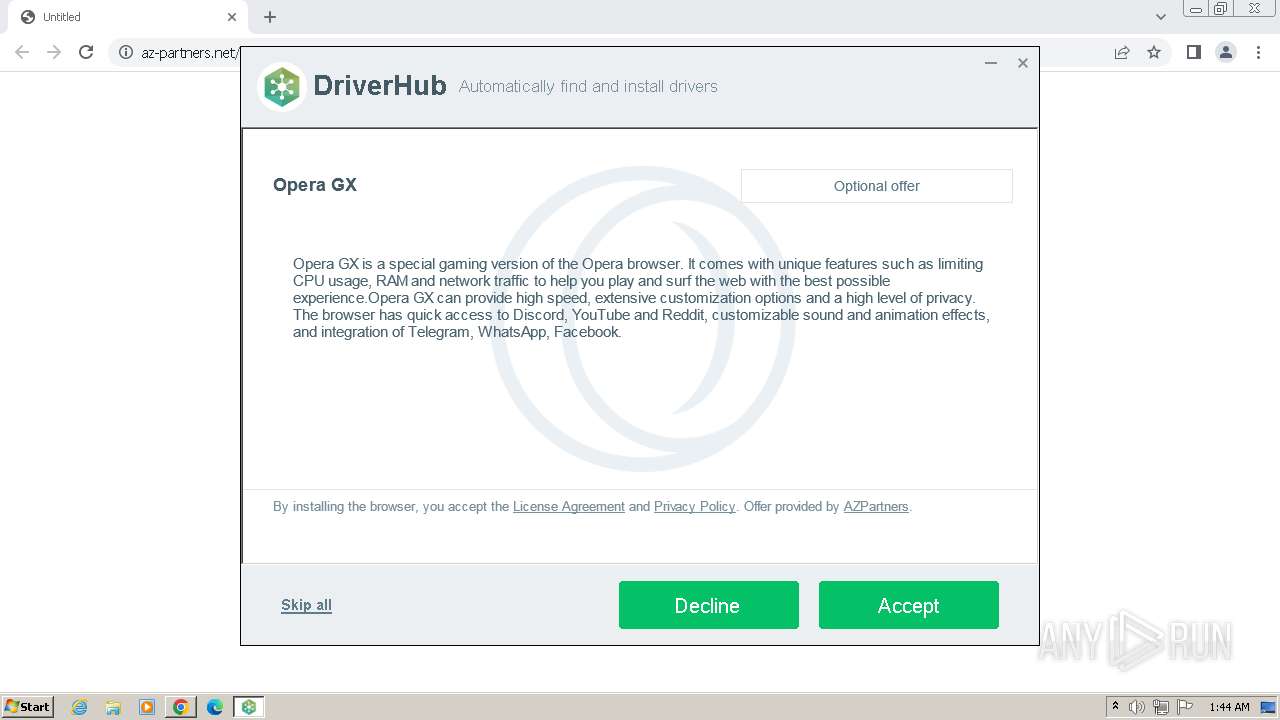The image size is (1280, 720).
Task: Click the Skip all link
Action: tap(306, 605)
